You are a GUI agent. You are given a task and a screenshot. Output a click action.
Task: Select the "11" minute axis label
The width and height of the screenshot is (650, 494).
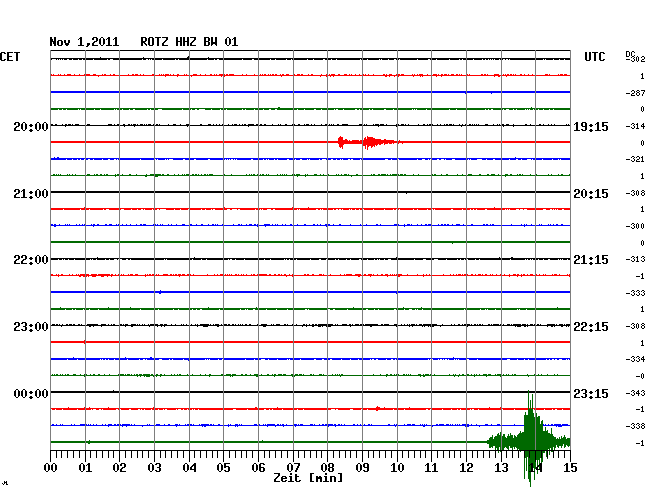(x=431, y=468)
